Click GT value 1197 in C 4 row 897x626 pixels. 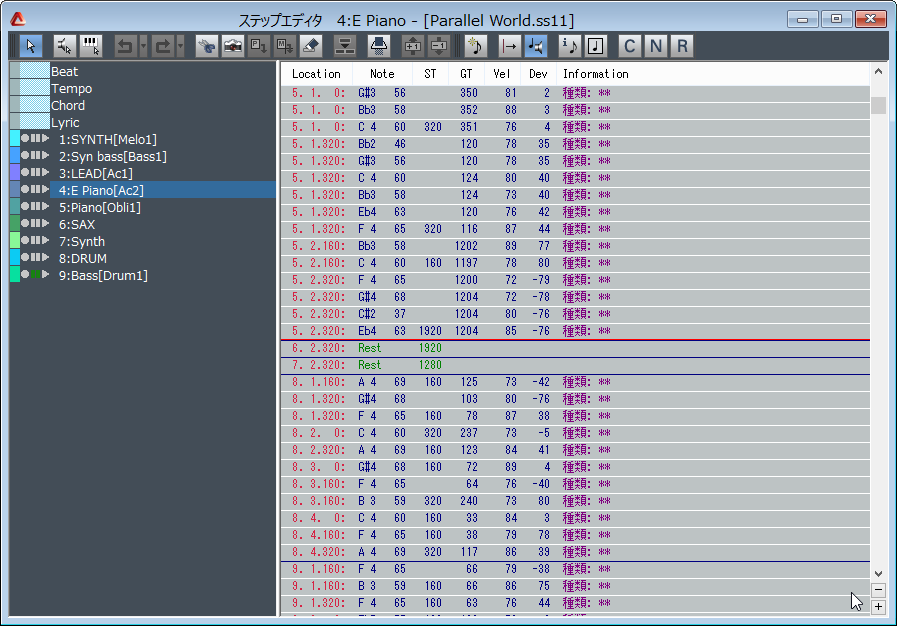(466, 263)
